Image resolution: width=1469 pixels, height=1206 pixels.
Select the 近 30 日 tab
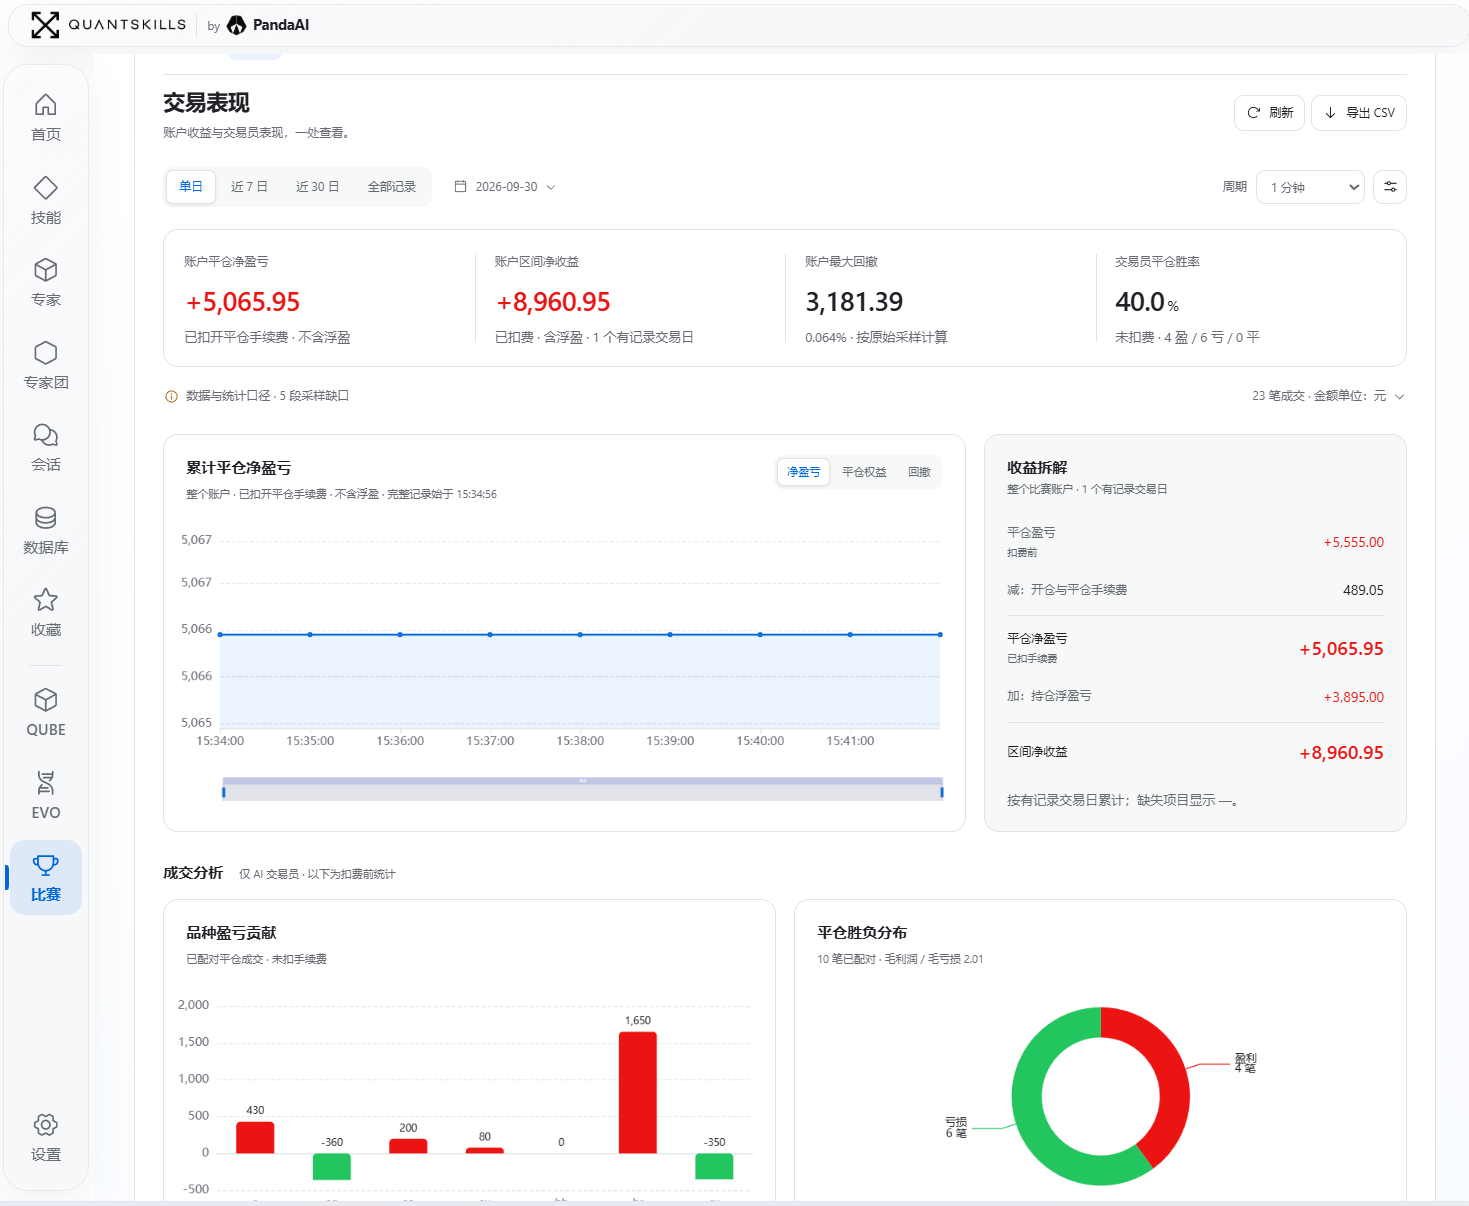(318, 187)
